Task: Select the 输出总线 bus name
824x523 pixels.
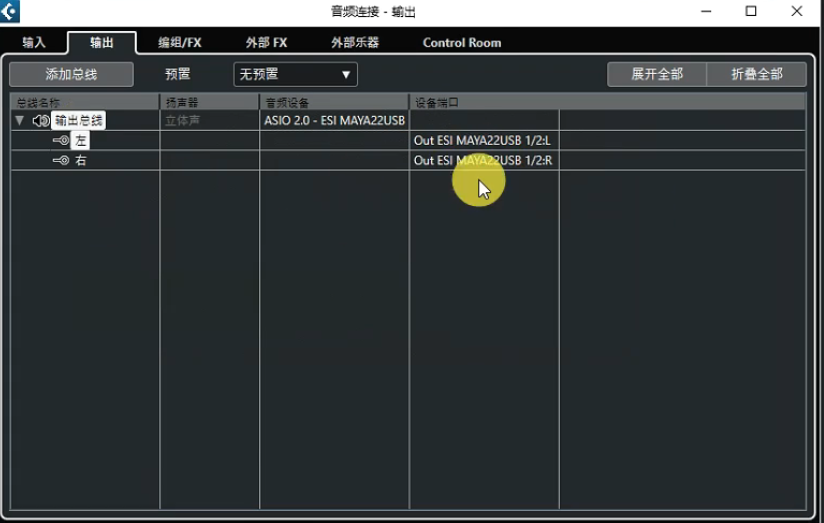Action: click(79, 120)
